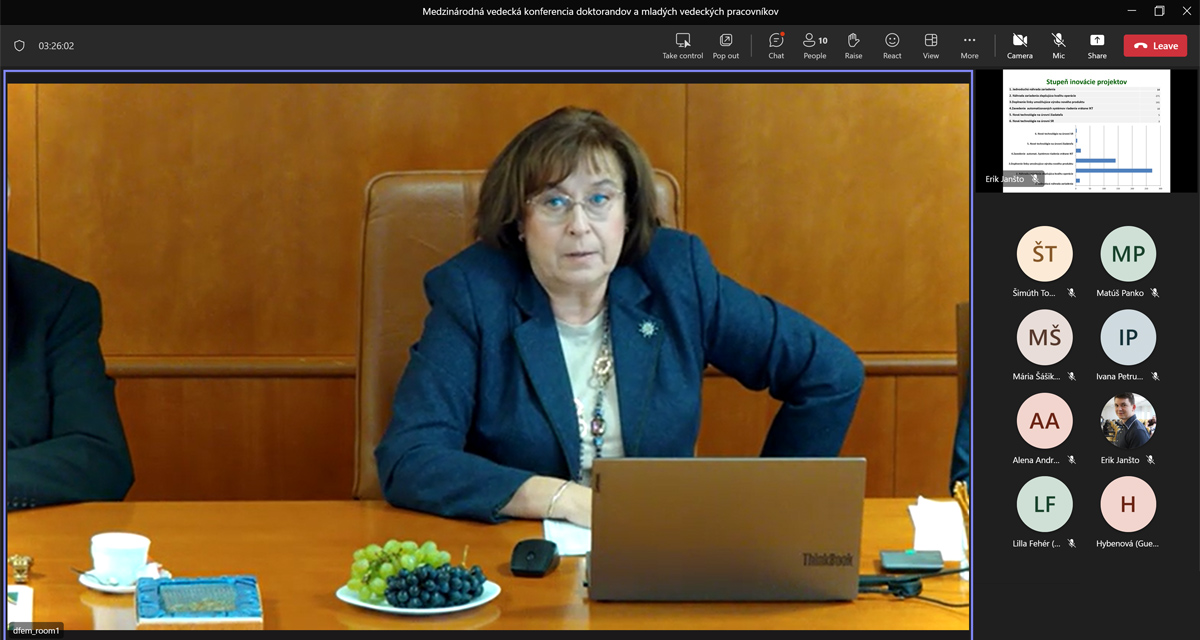Select Lilla Fehér participant avatar LF

1044,505
